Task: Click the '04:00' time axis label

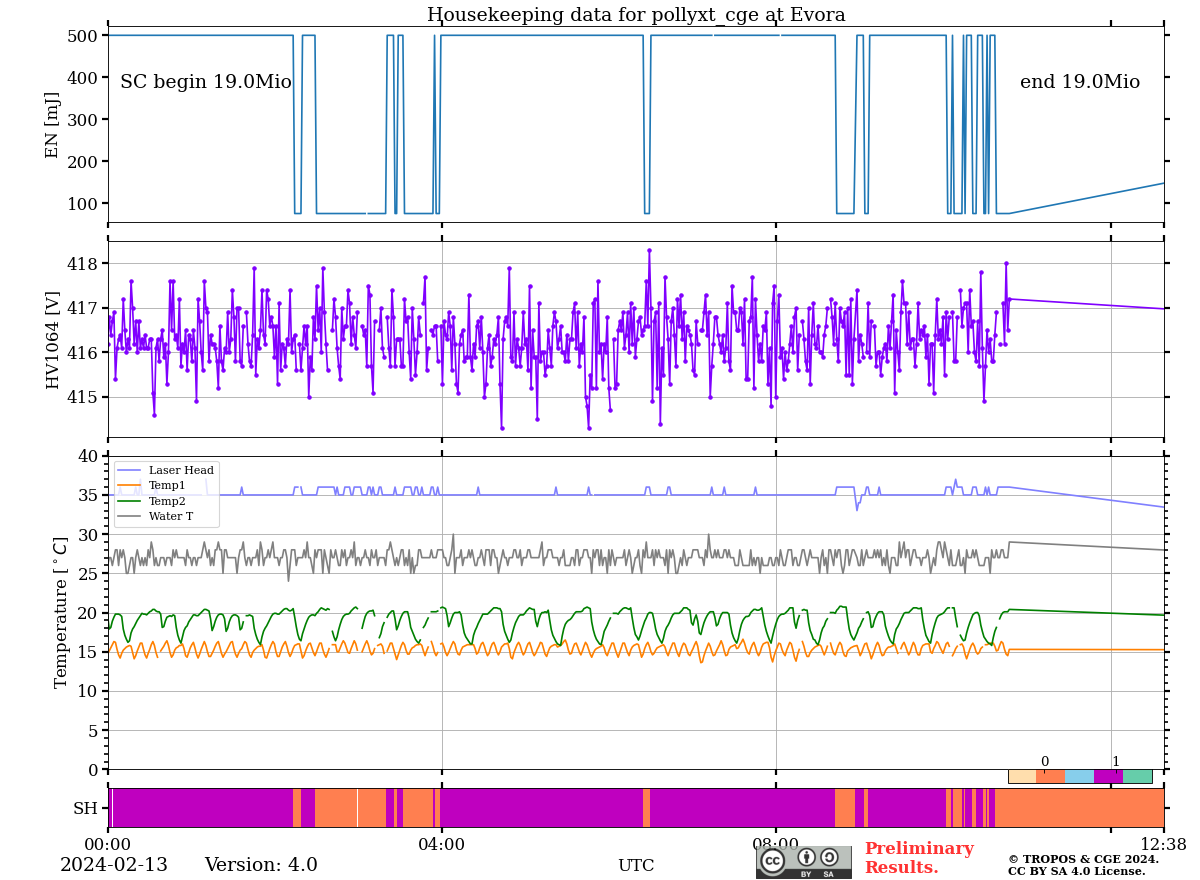Action: click(x=442, y=845)
